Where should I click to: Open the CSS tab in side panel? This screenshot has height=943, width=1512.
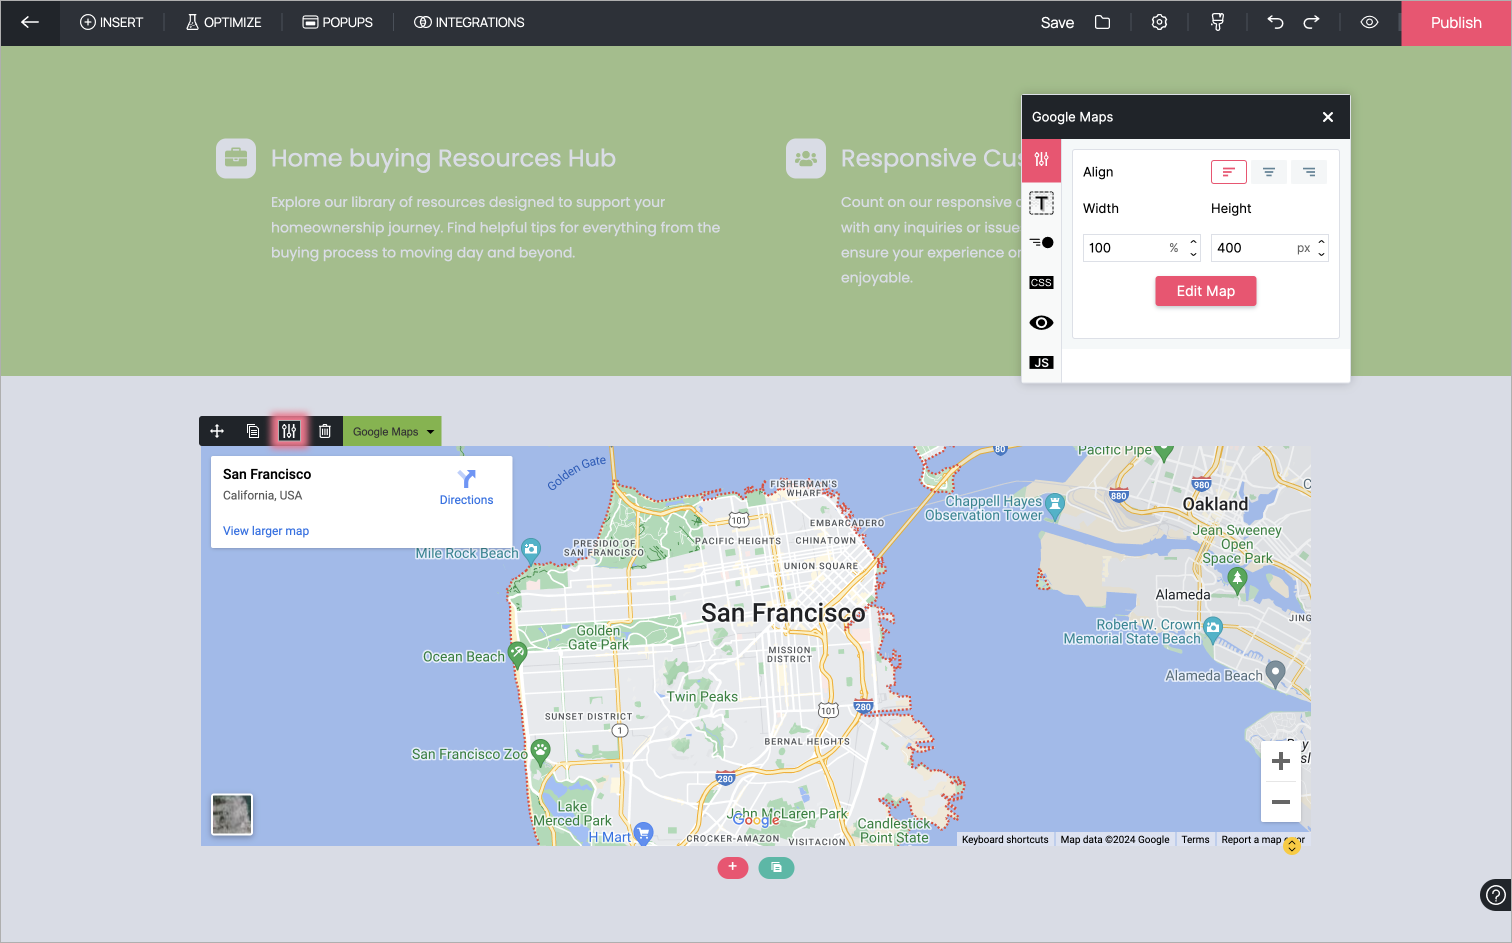1041,283
